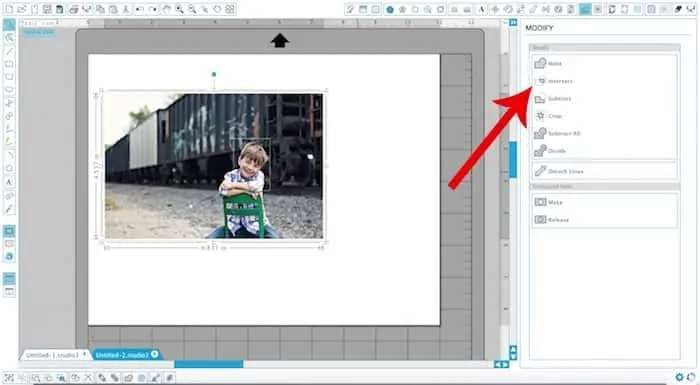The width and height of the screenshot is (700, 385).
Task: Click the Fit to Page icon
Action: (230, 9)
